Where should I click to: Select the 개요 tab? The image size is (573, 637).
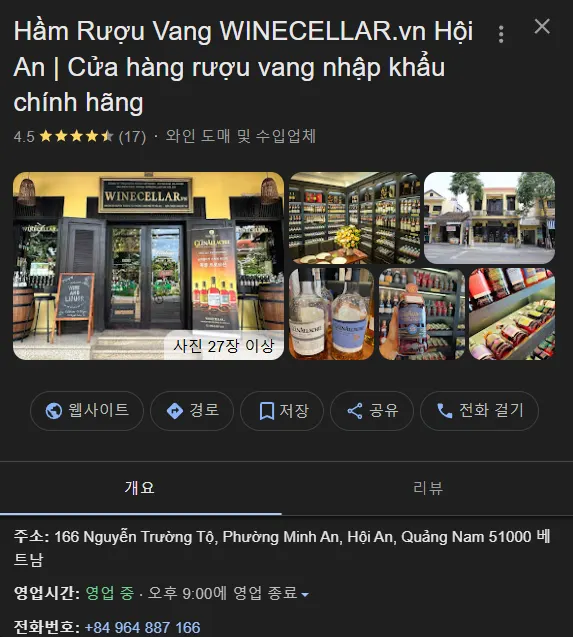coord(141,488)
